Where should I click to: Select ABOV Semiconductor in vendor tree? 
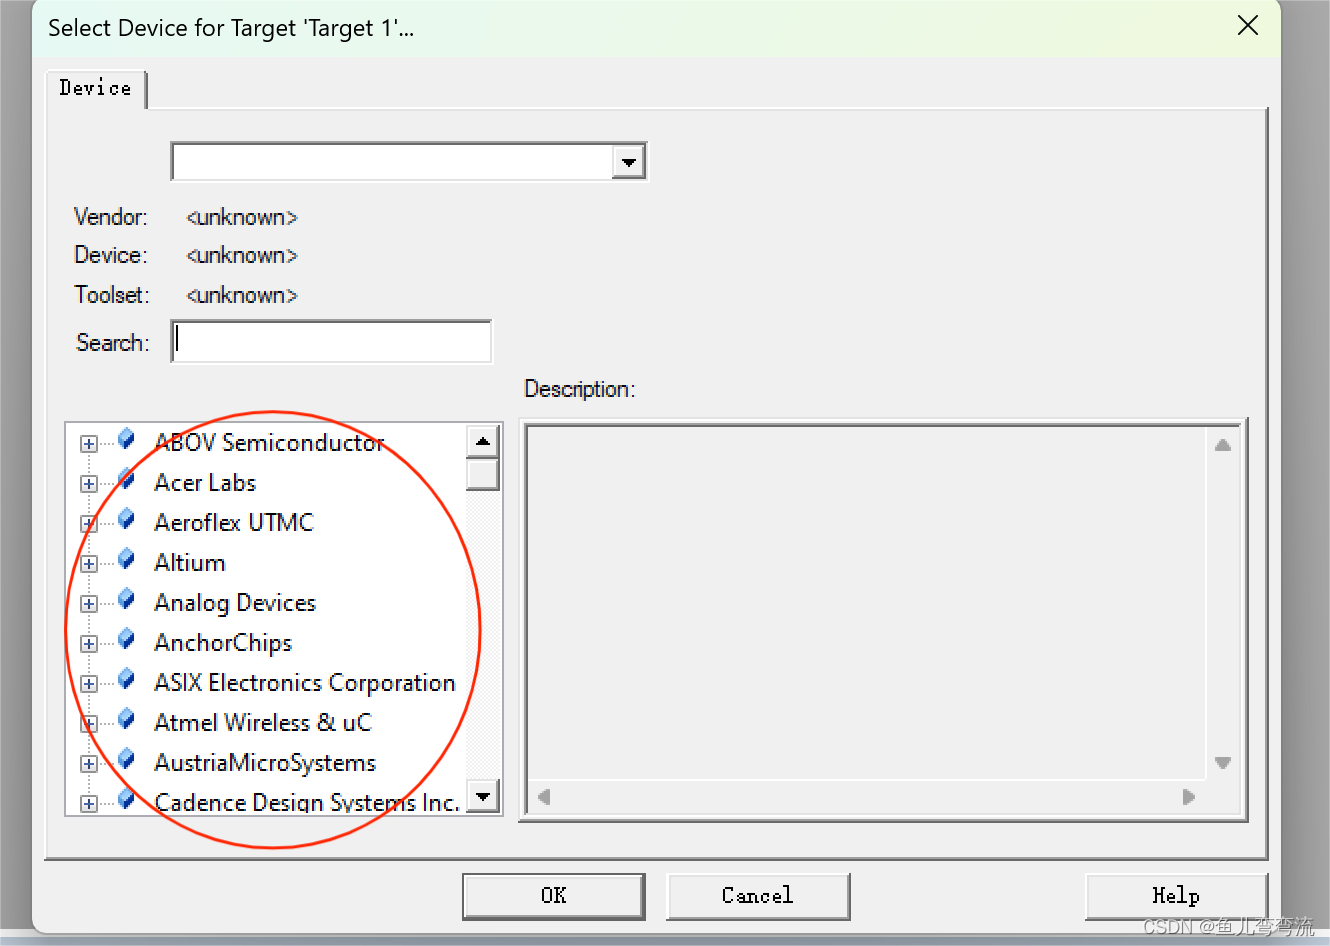[269, 442]
